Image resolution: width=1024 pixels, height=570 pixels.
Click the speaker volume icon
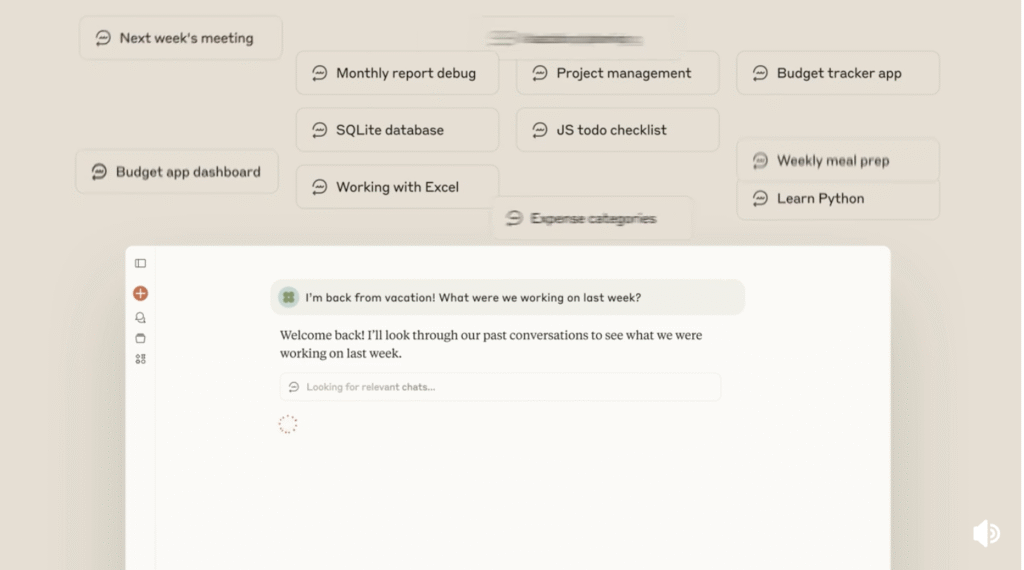985,533
